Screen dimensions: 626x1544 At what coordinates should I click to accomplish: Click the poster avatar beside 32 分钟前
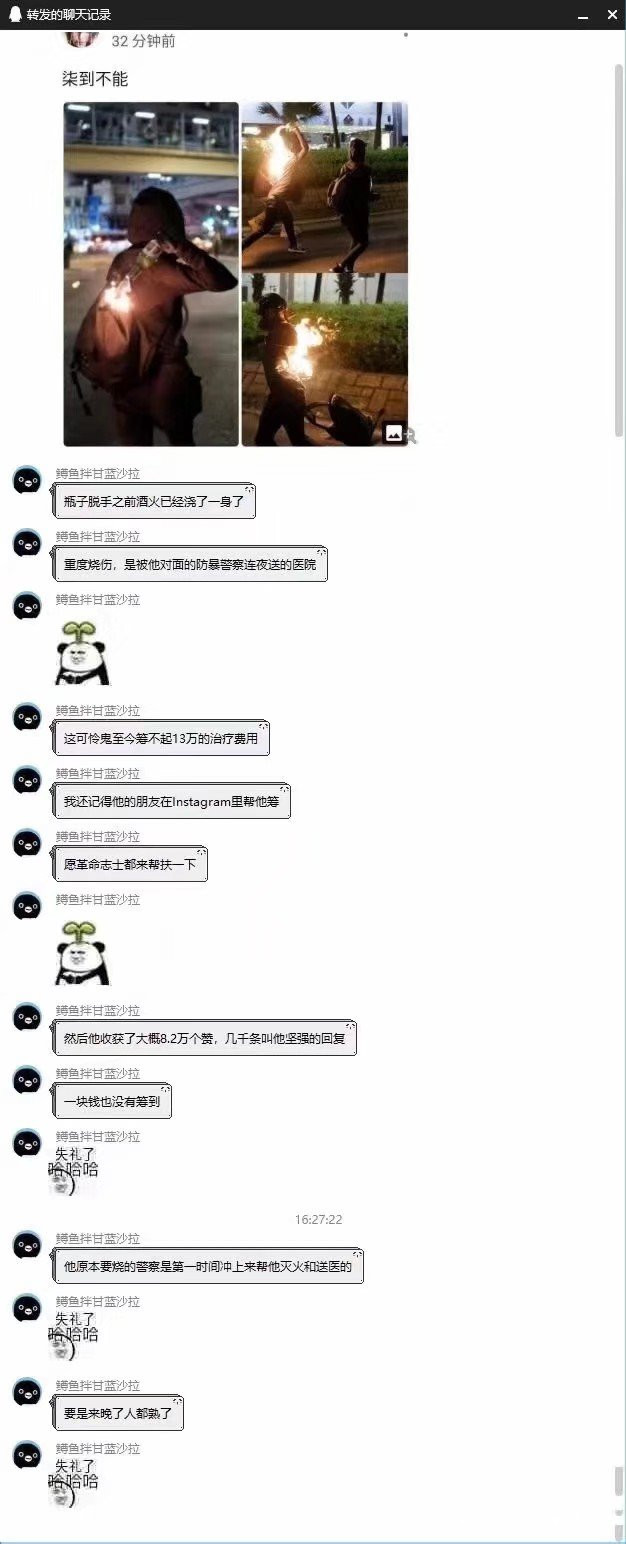tap(81, 39)
